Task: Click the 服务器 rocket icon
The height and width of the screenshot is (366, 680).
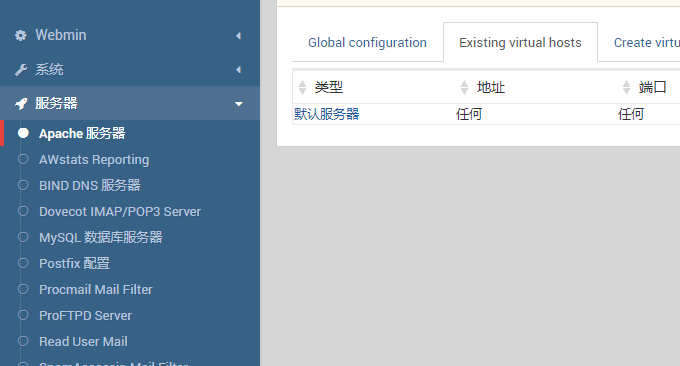Action: pyautogui.click(x=21, y=104)
